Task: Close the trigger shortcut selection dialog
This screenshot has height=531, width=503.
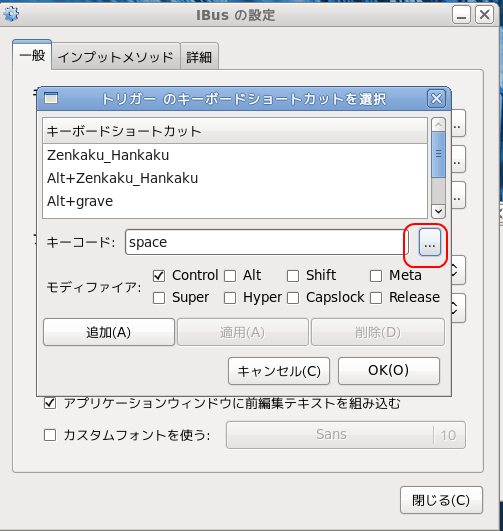Action: pyautogui.click(x=436, y=99)
